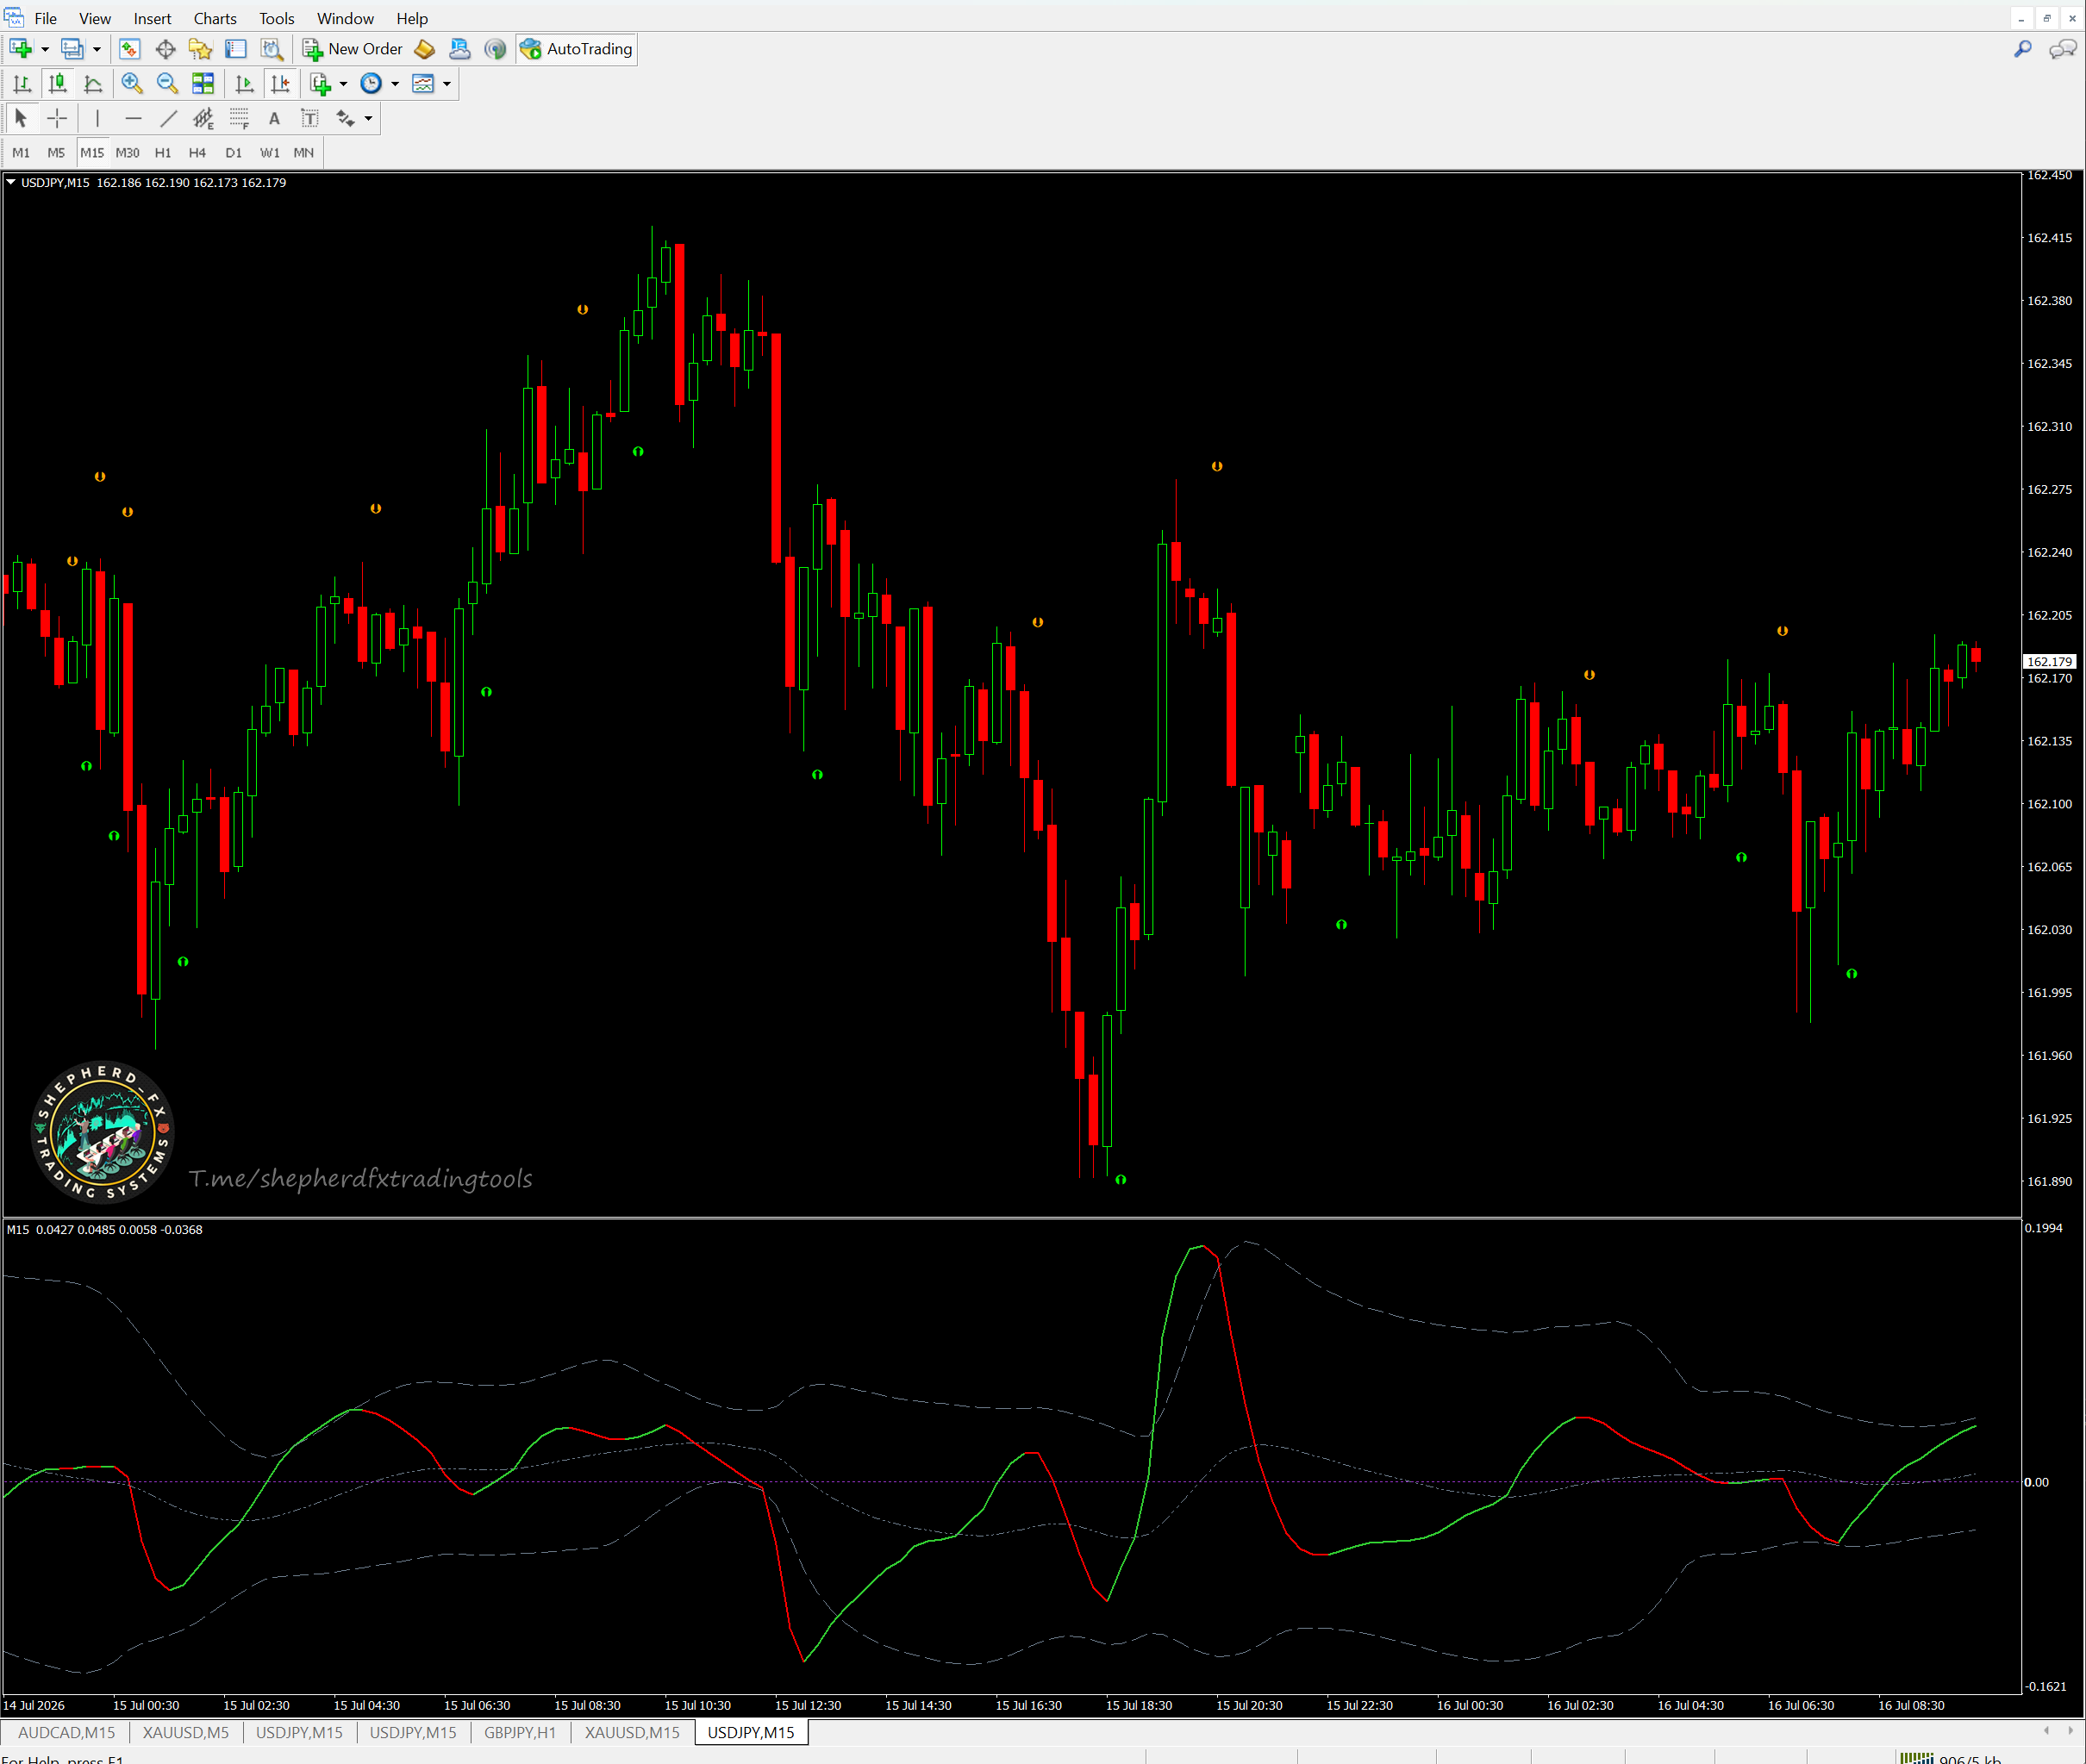Select the Trendline tool
2086x1764 pixels.
(168, 119)
